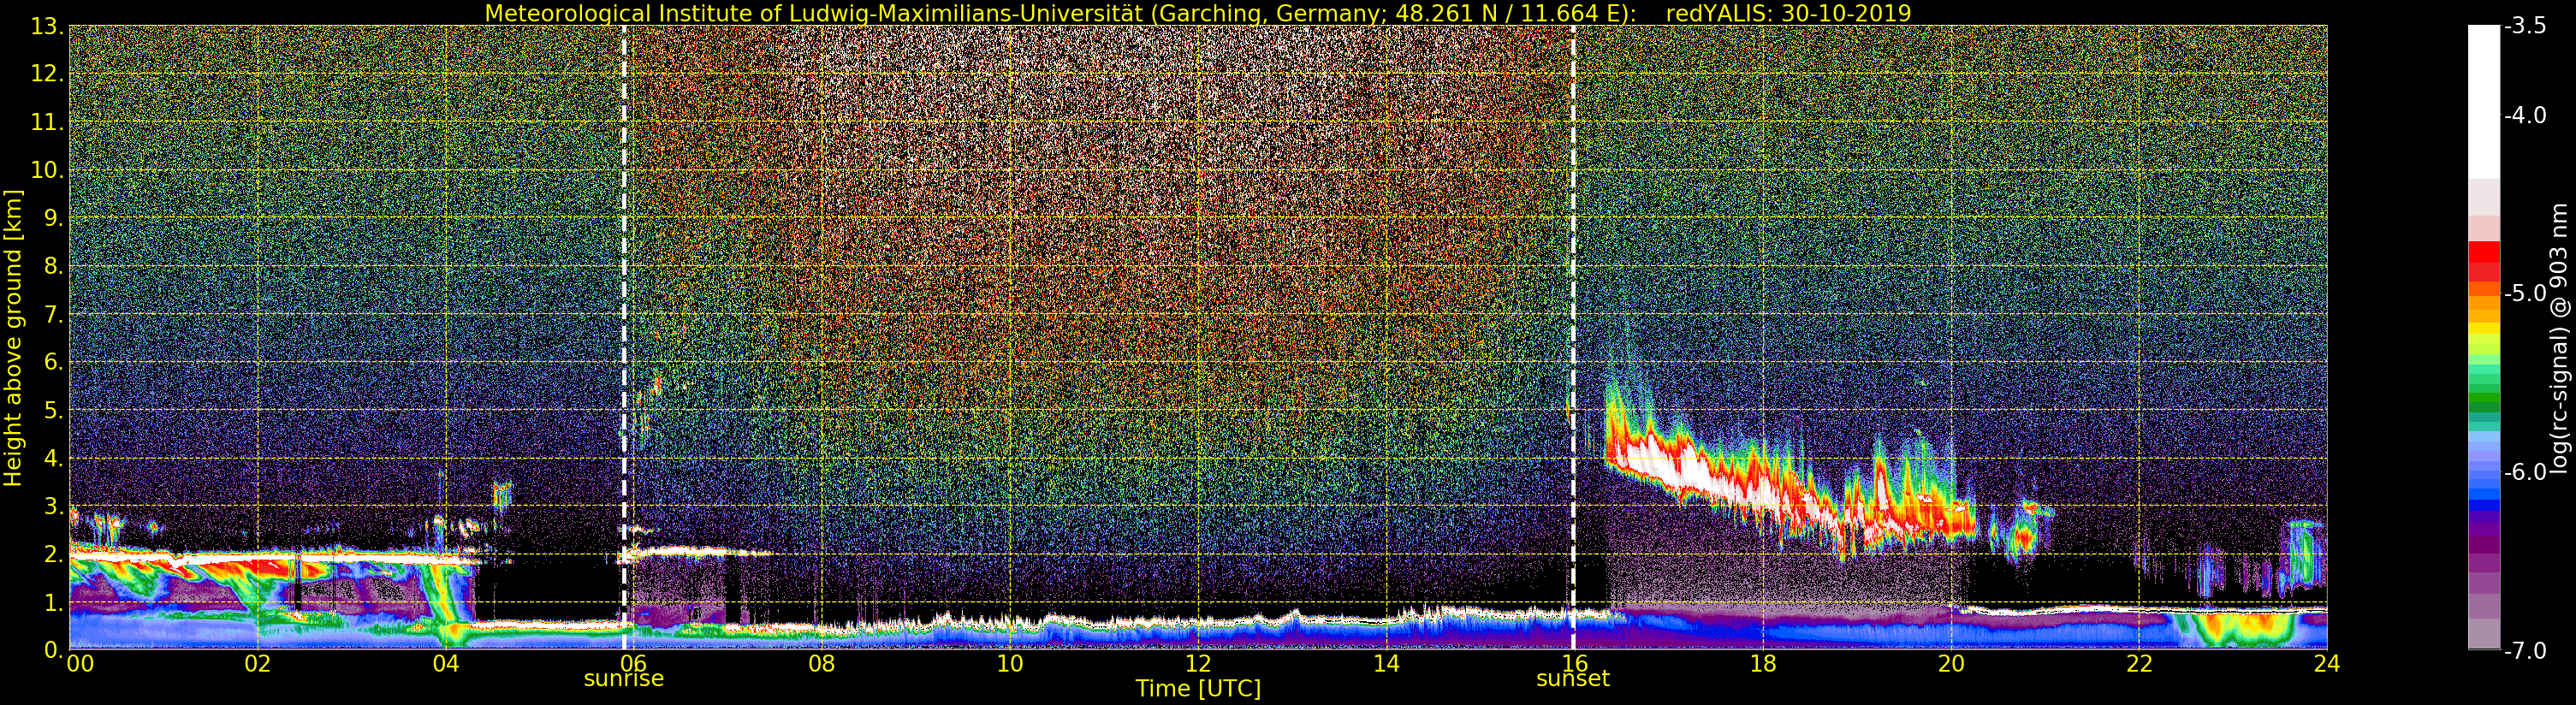The image size is (2576, 705).
Task: Click the '4.' height tick label
Action: click(53, 458)
